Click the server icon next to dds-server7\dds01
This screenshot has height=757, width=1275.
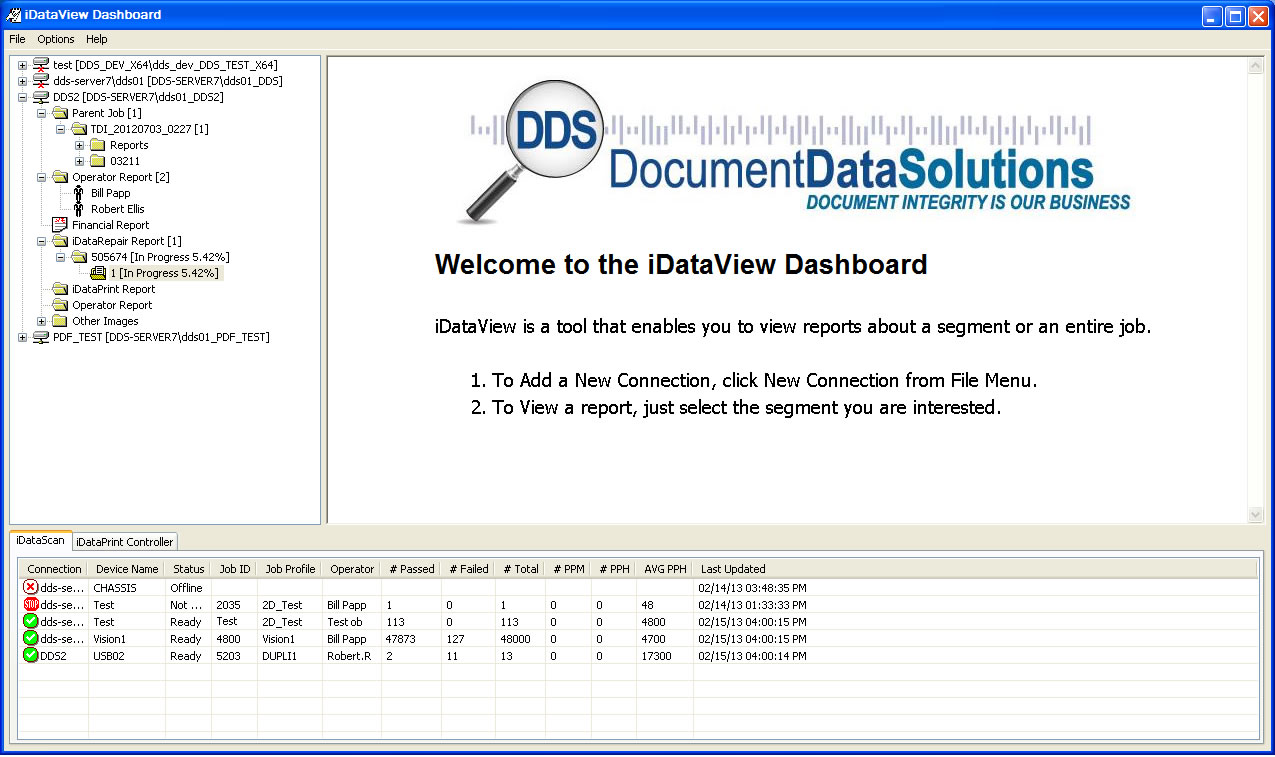point(41,81)
